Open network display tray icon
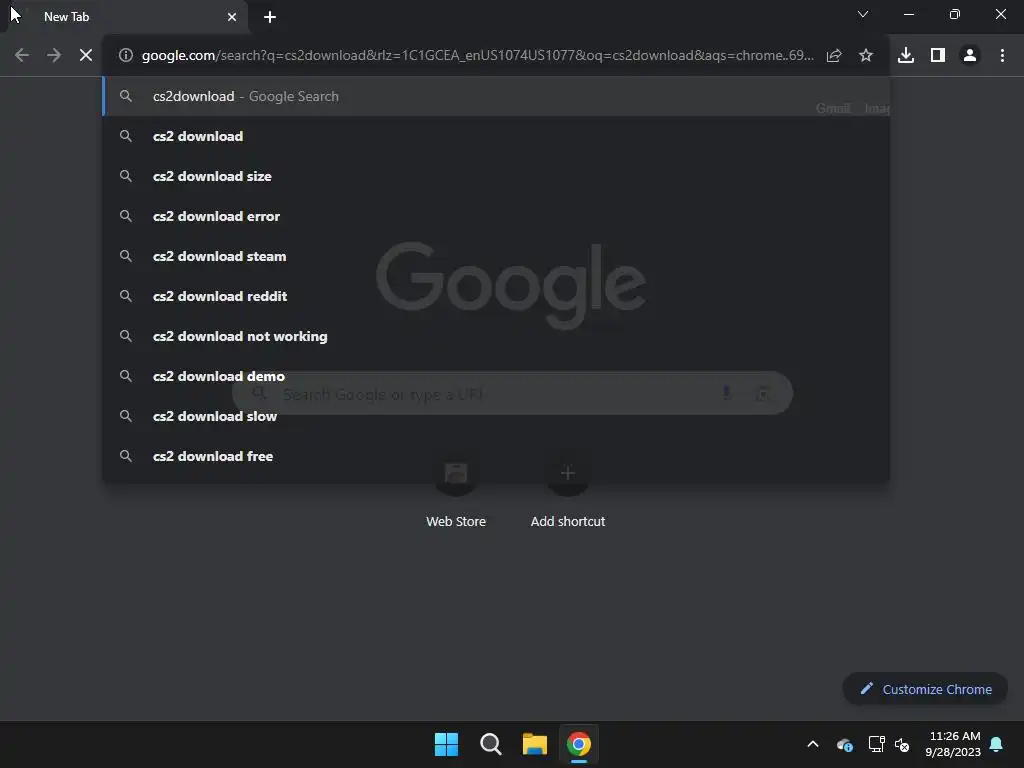Image resolution: width=1024 pixels, height=768 pixels. click(876, 744)
